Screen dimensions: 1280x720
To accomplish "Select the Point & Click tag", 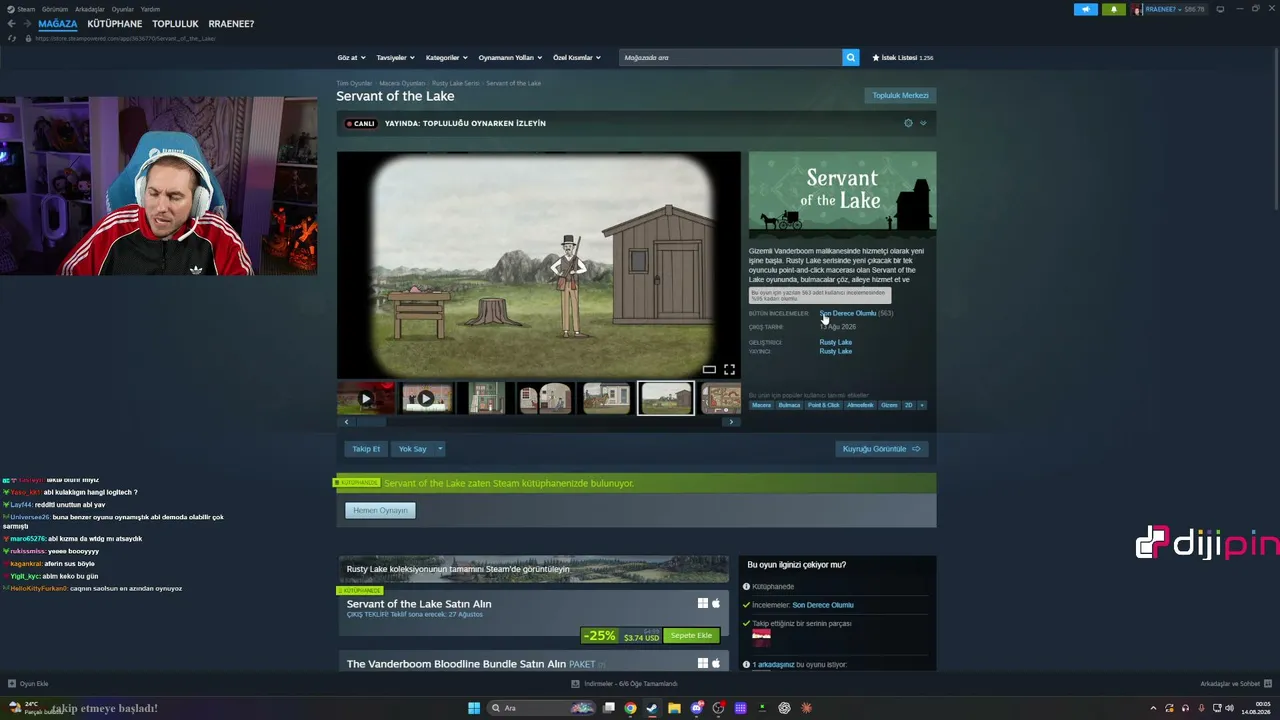I will 824,405.
